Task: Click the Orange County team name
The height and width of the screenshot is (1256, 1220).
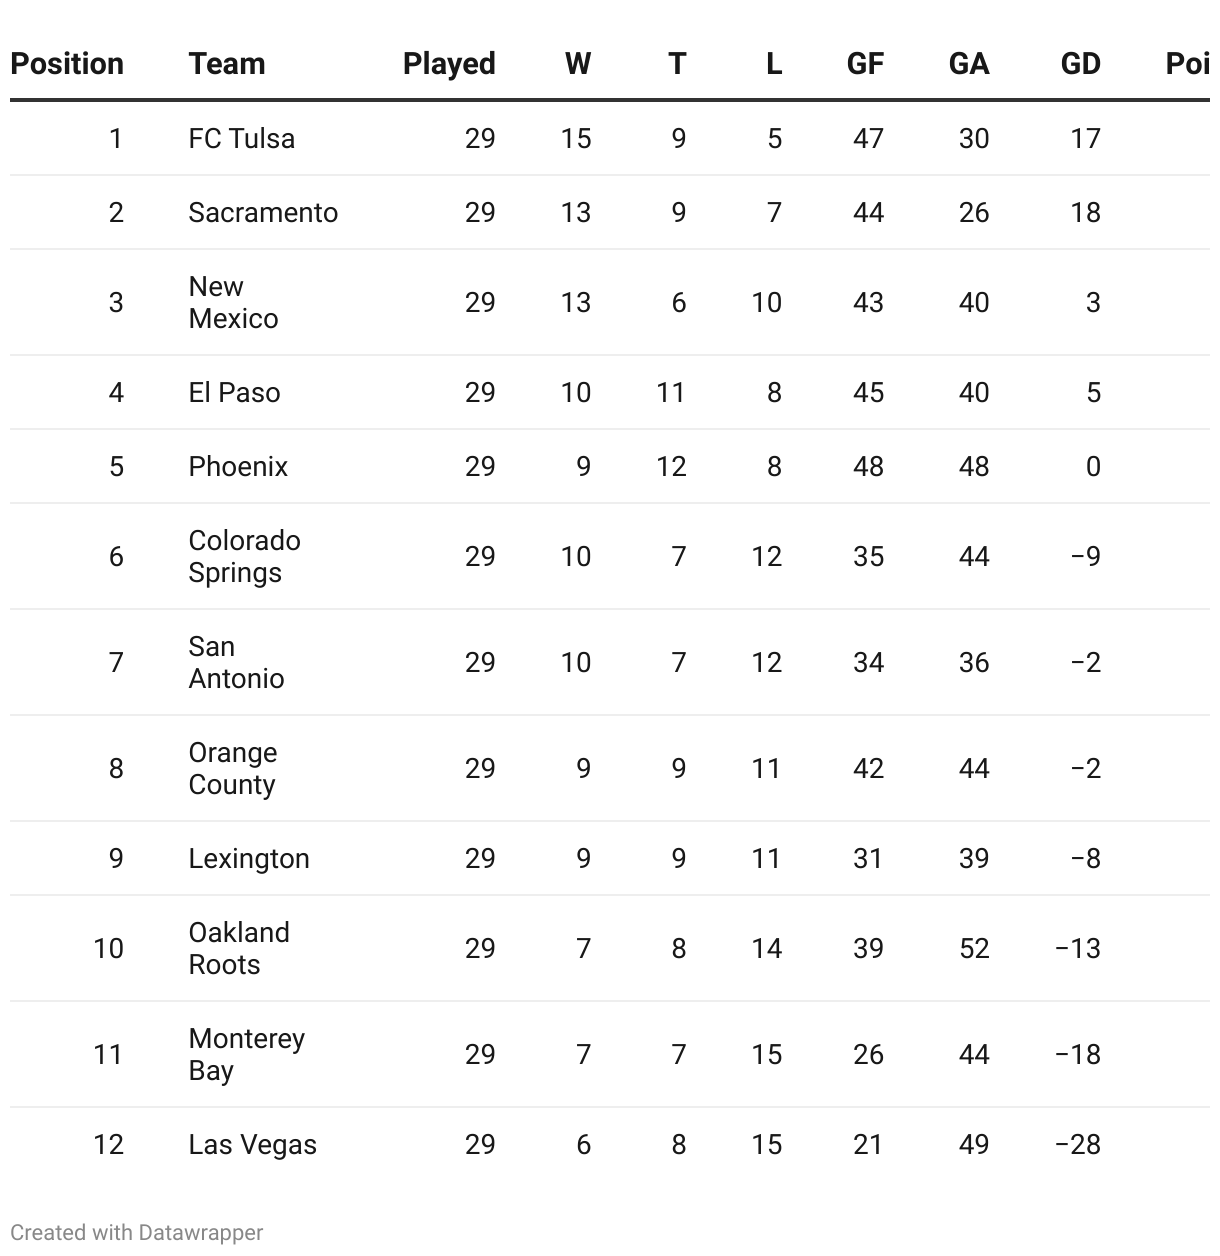Action: [x=233, y=768]
